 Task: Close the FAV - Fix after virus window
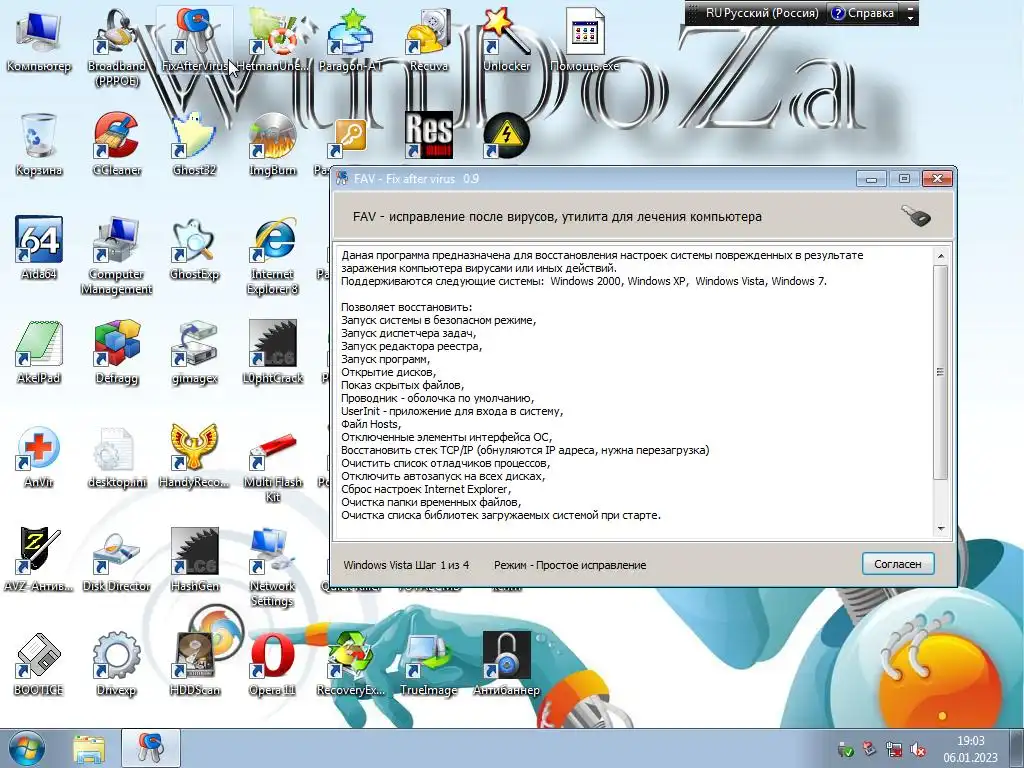[937, 179]
